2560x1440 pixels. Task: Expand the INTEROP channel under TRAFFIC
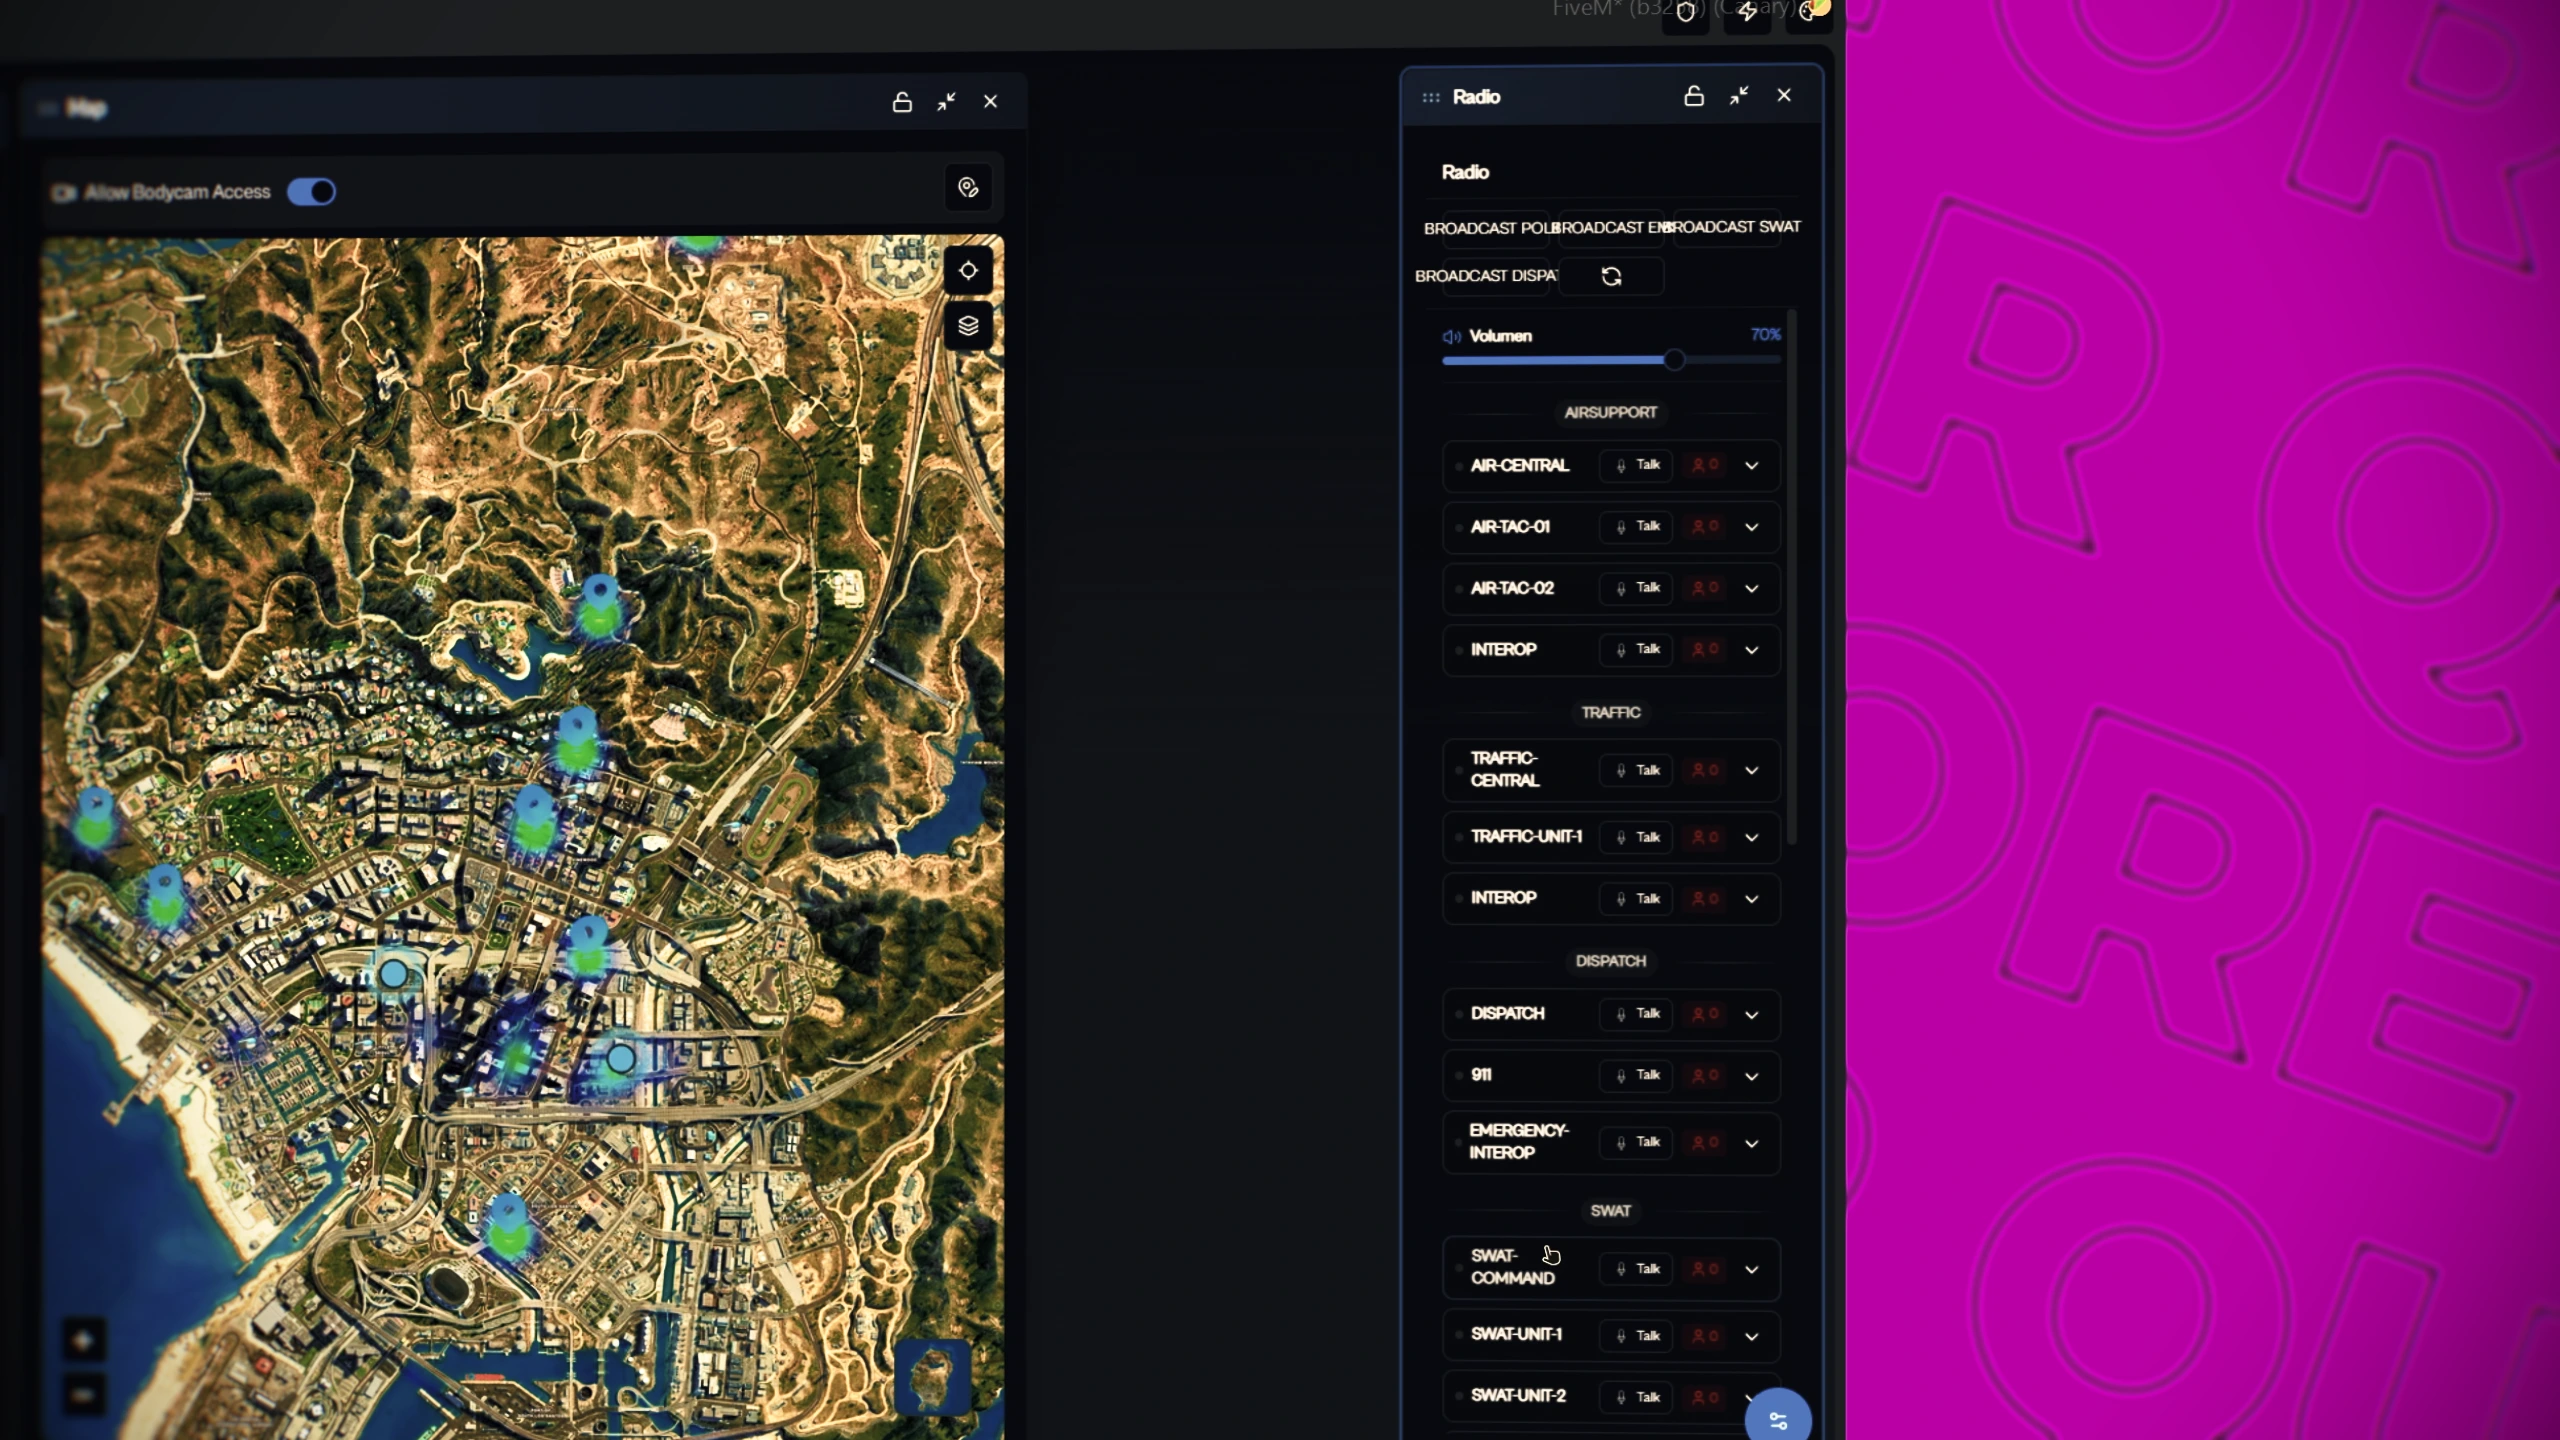[1752, 899]
